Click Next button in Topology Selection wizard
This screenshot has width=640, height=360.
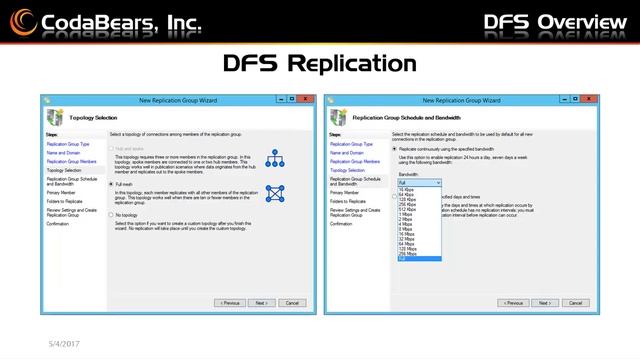coord(262,303)
